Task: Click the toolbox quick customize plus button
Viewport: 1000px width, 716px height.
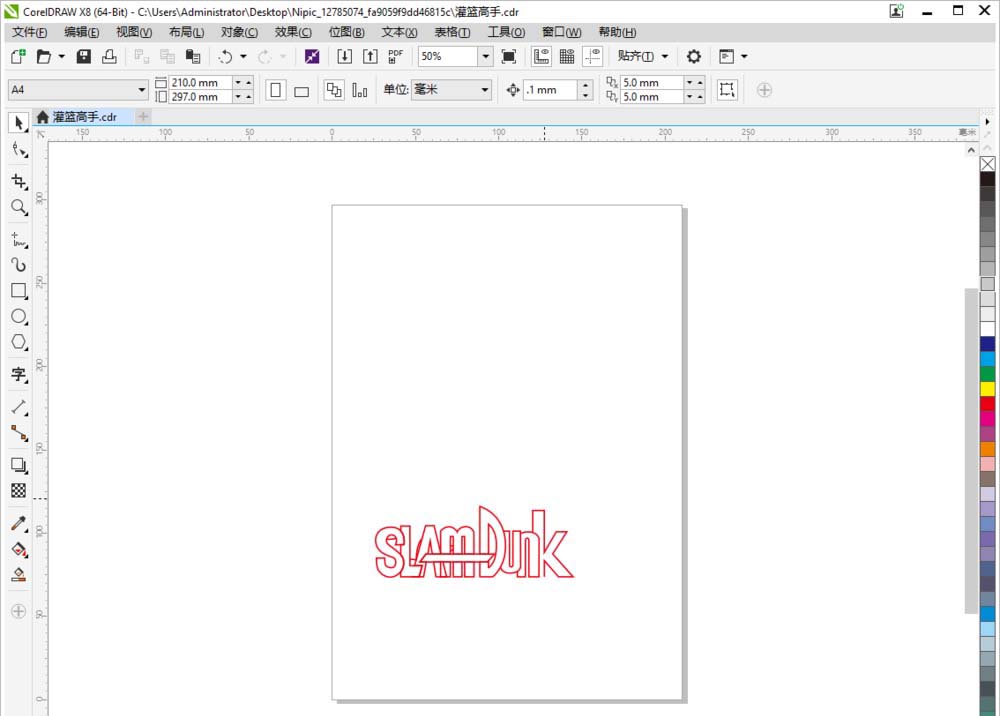Action: click(x=18, y=611)
